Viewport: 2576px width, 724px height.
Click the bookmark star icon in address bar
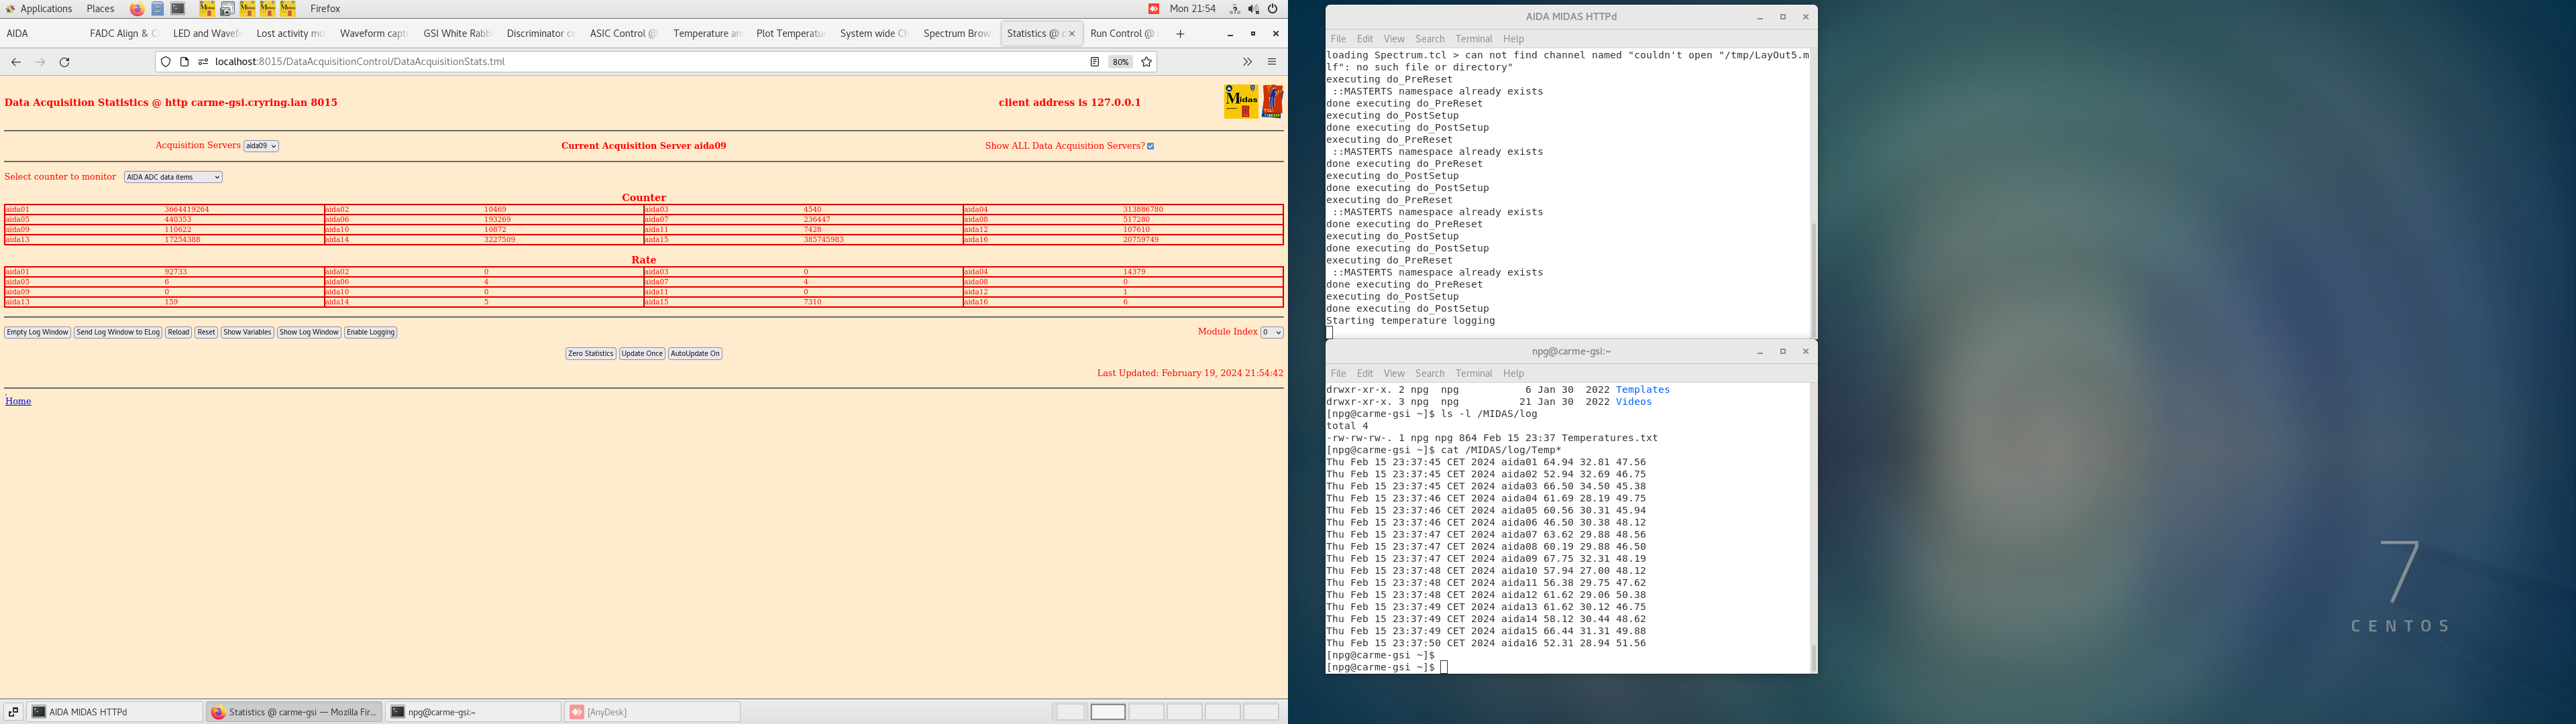pos(1146,61)
